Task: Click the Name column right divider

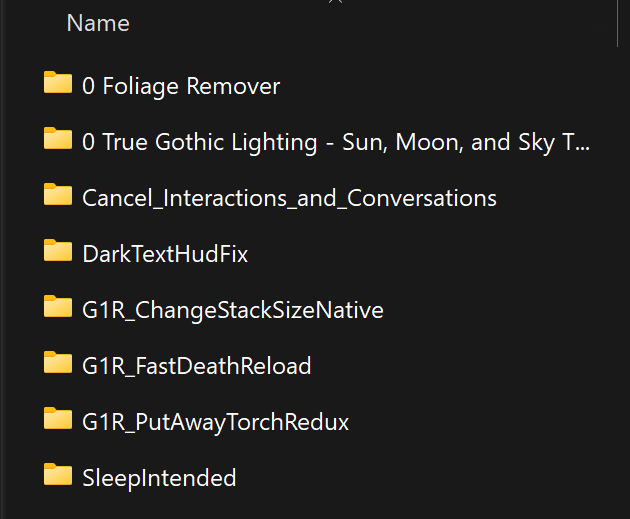Action: 618,23
